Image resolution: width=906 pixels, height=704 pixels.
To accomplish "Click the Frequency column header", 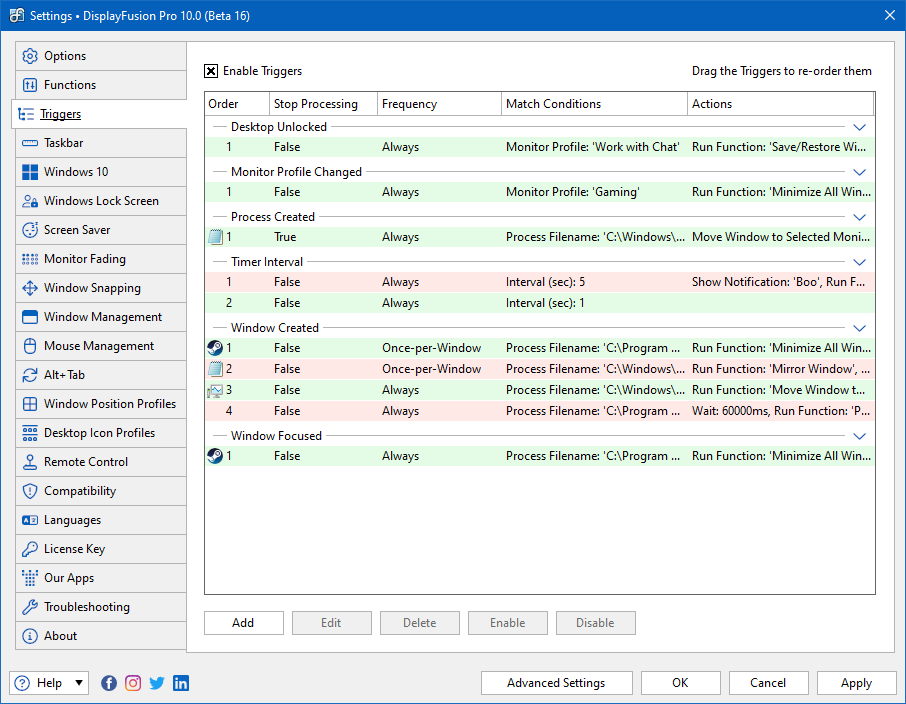I will coord(439,104).
